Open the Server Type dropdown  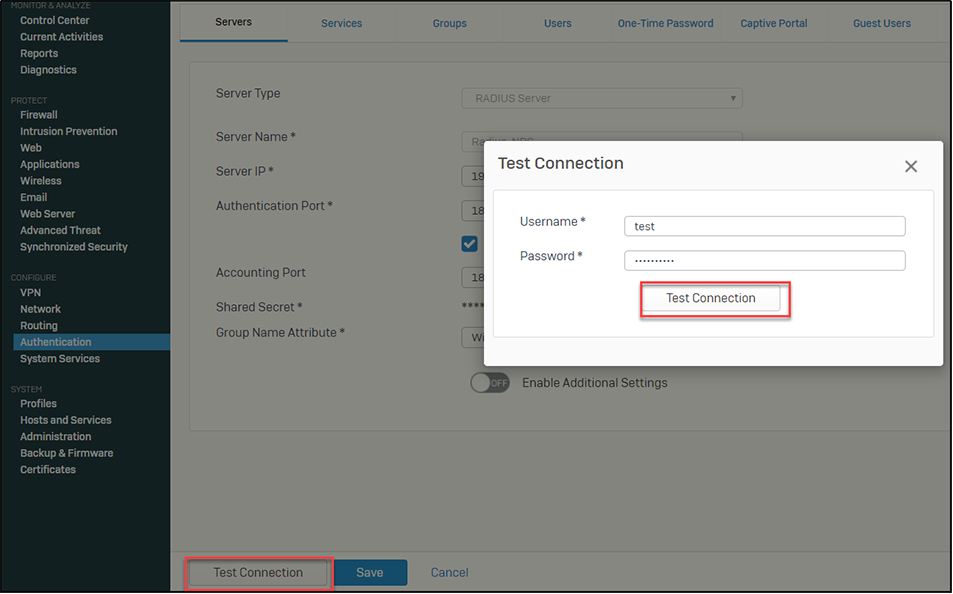[601, 98]
